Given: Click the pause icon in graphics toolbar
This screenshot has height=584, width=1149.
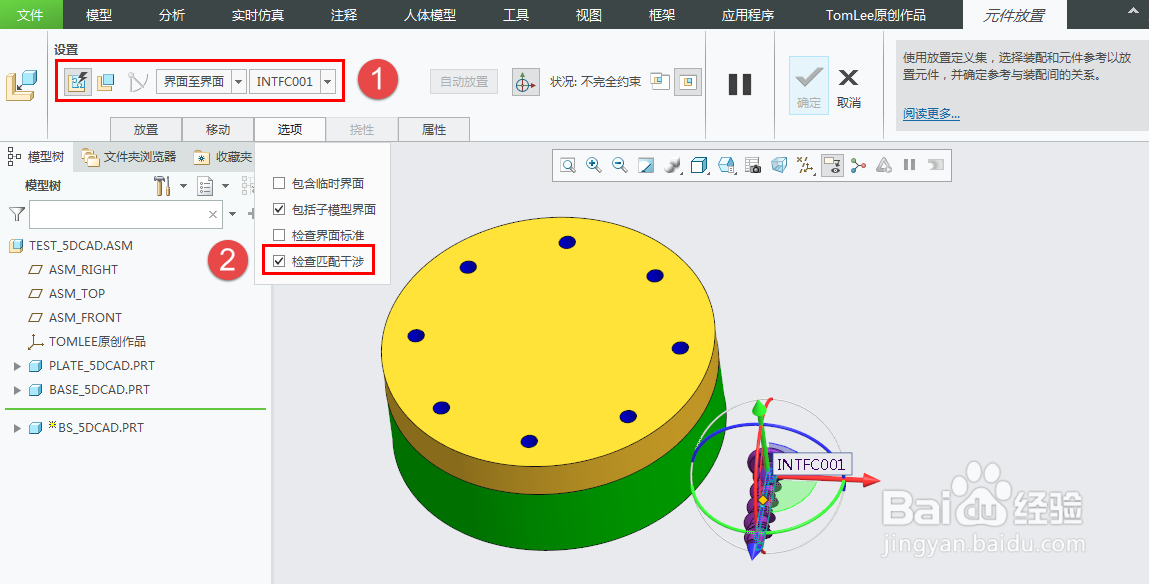Looking at the screenshot, I should 909,165.
